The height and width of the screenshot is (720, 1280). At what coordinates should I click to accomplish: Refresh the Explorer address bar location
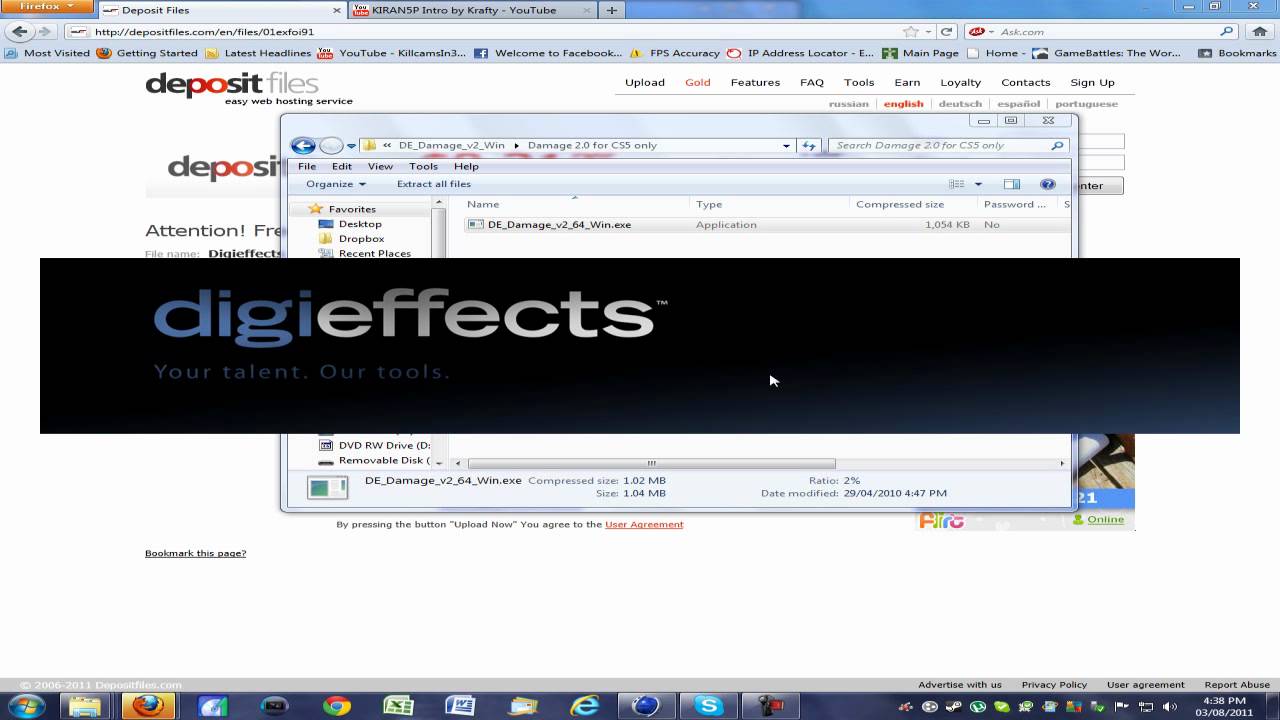[x=809, y=145]
